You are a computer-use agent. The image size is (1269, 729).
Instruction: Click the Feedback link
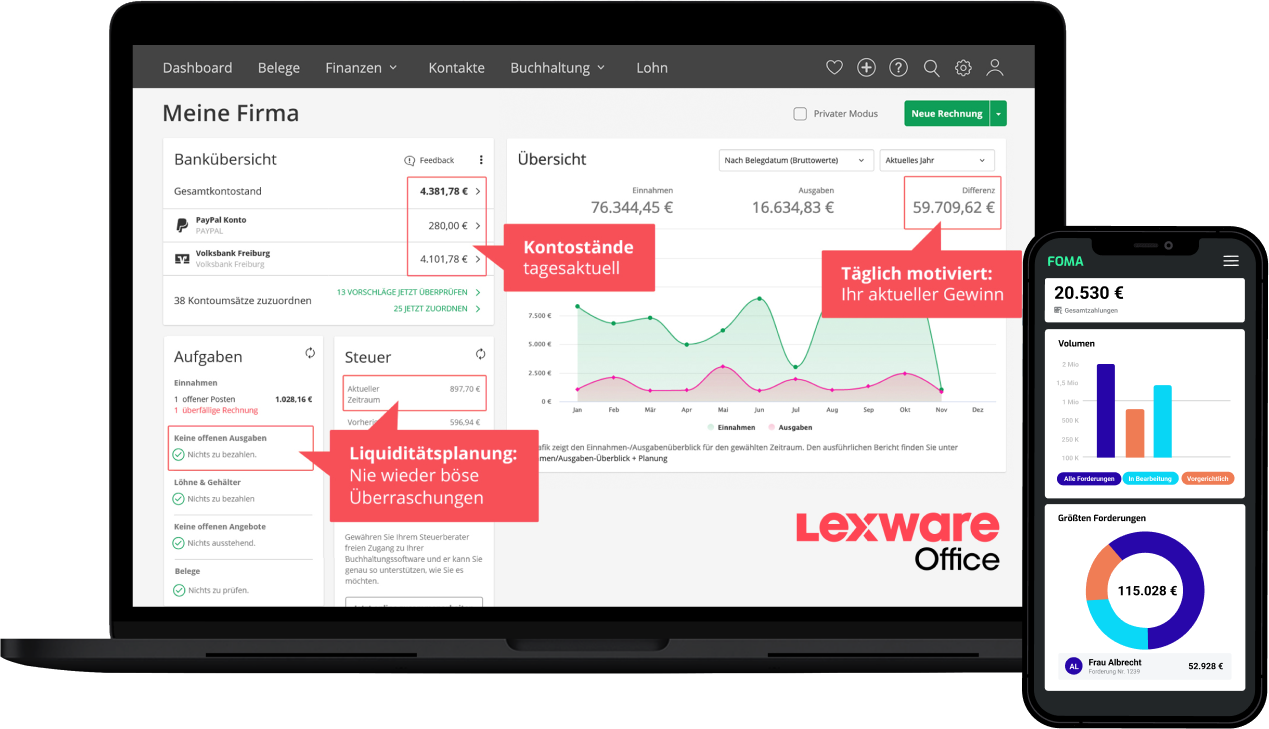tap(436, 160)
